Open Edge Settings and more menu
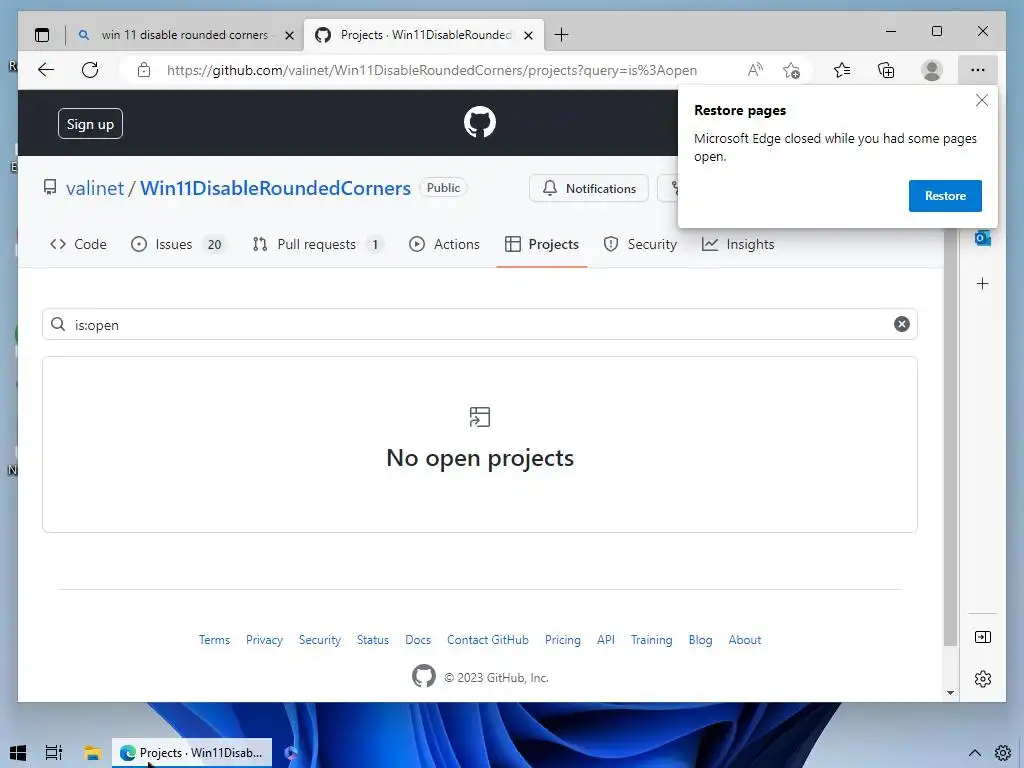Screen dimensions: 1024x768 [x=978, y=70]
